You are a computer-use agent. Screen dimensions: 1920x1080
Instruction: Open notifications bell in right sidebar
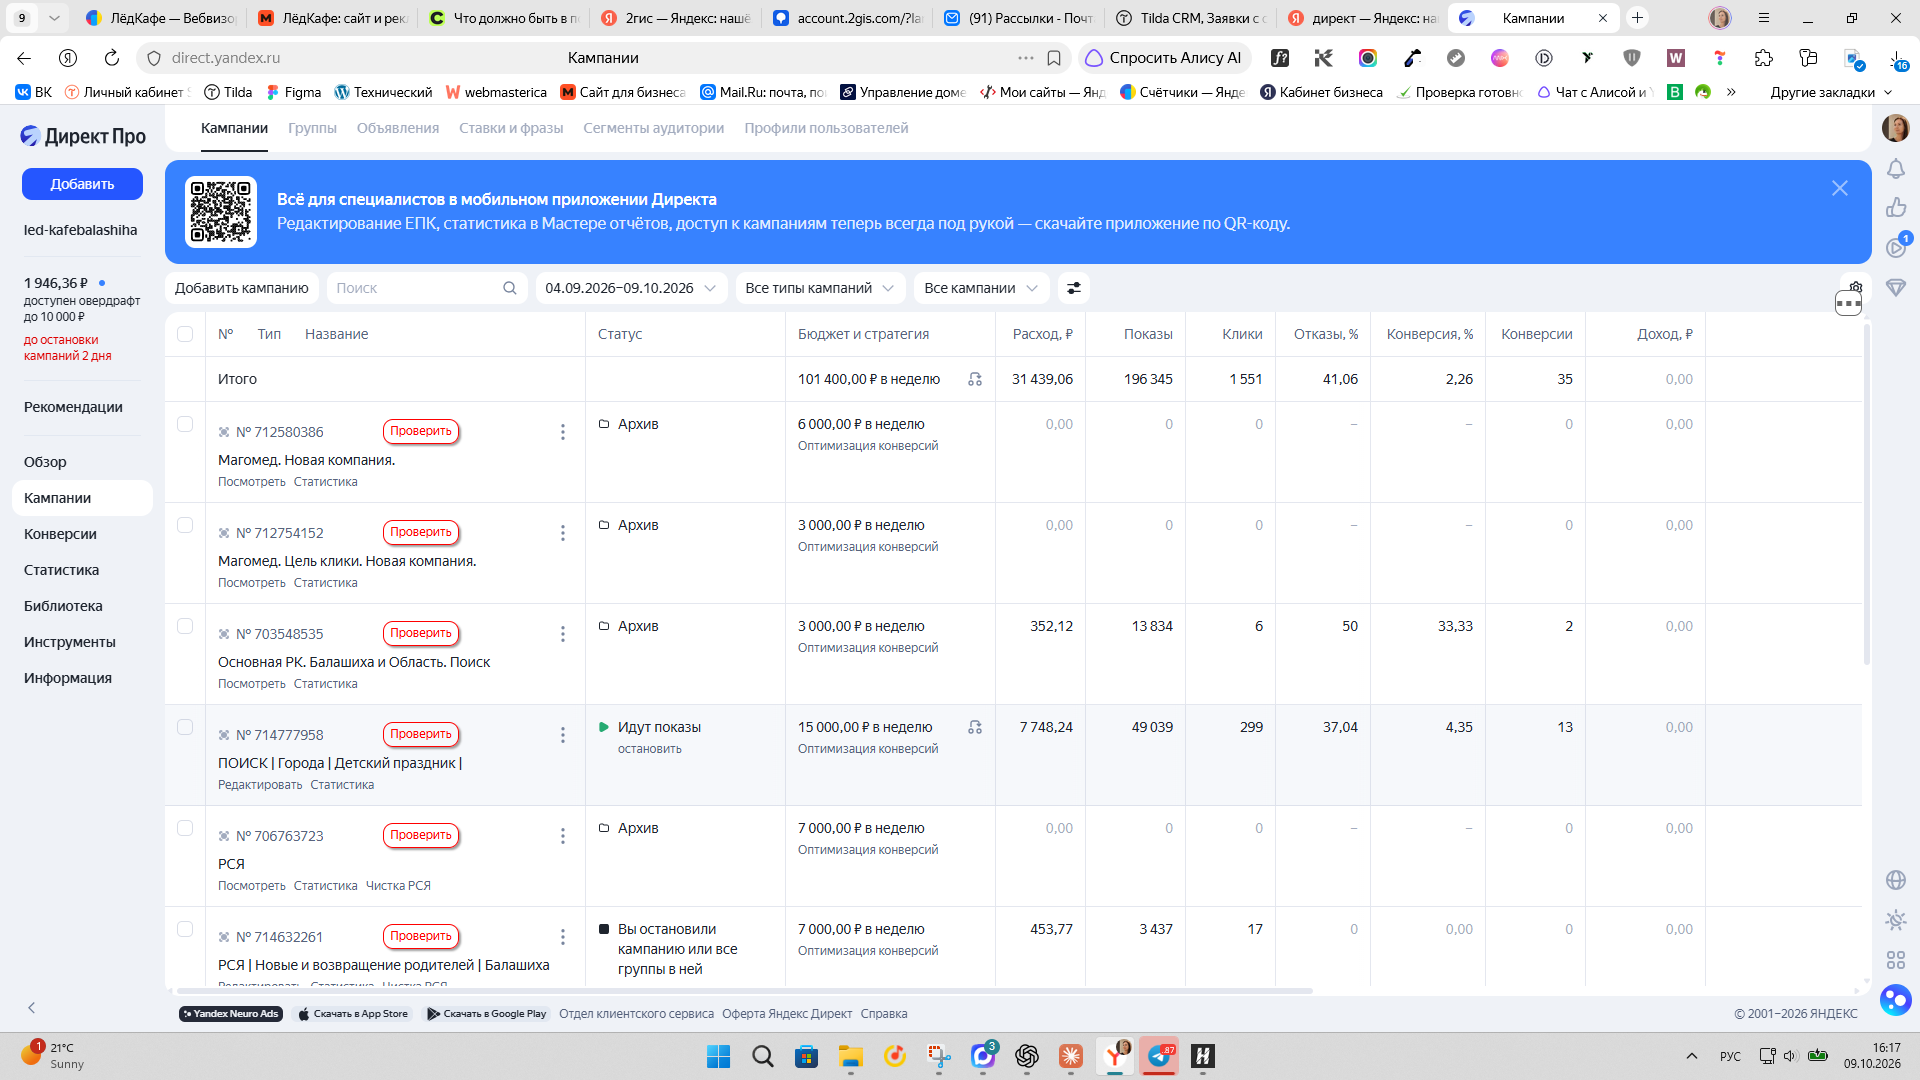tap(1895, 169)
